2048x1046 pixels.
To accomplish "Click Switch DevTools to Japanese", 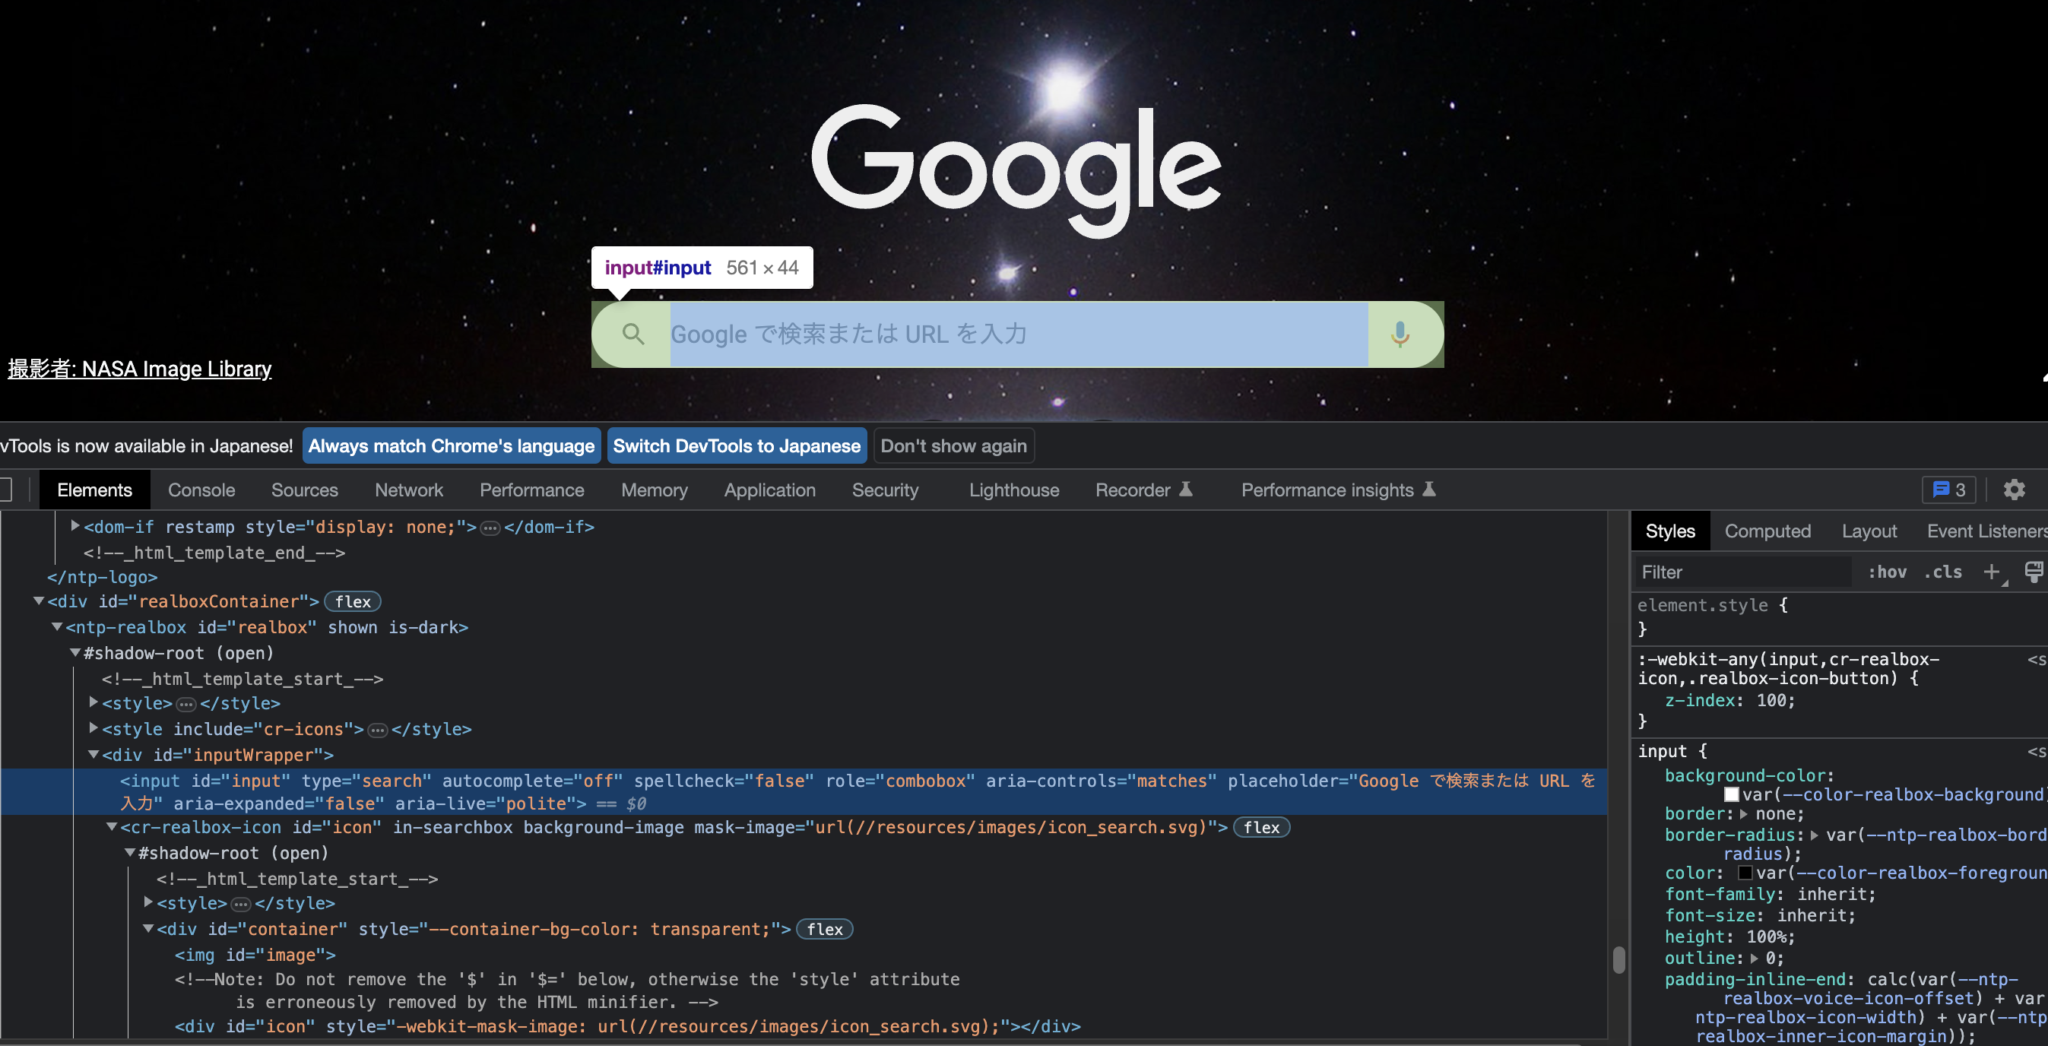I will coord(737,446).
